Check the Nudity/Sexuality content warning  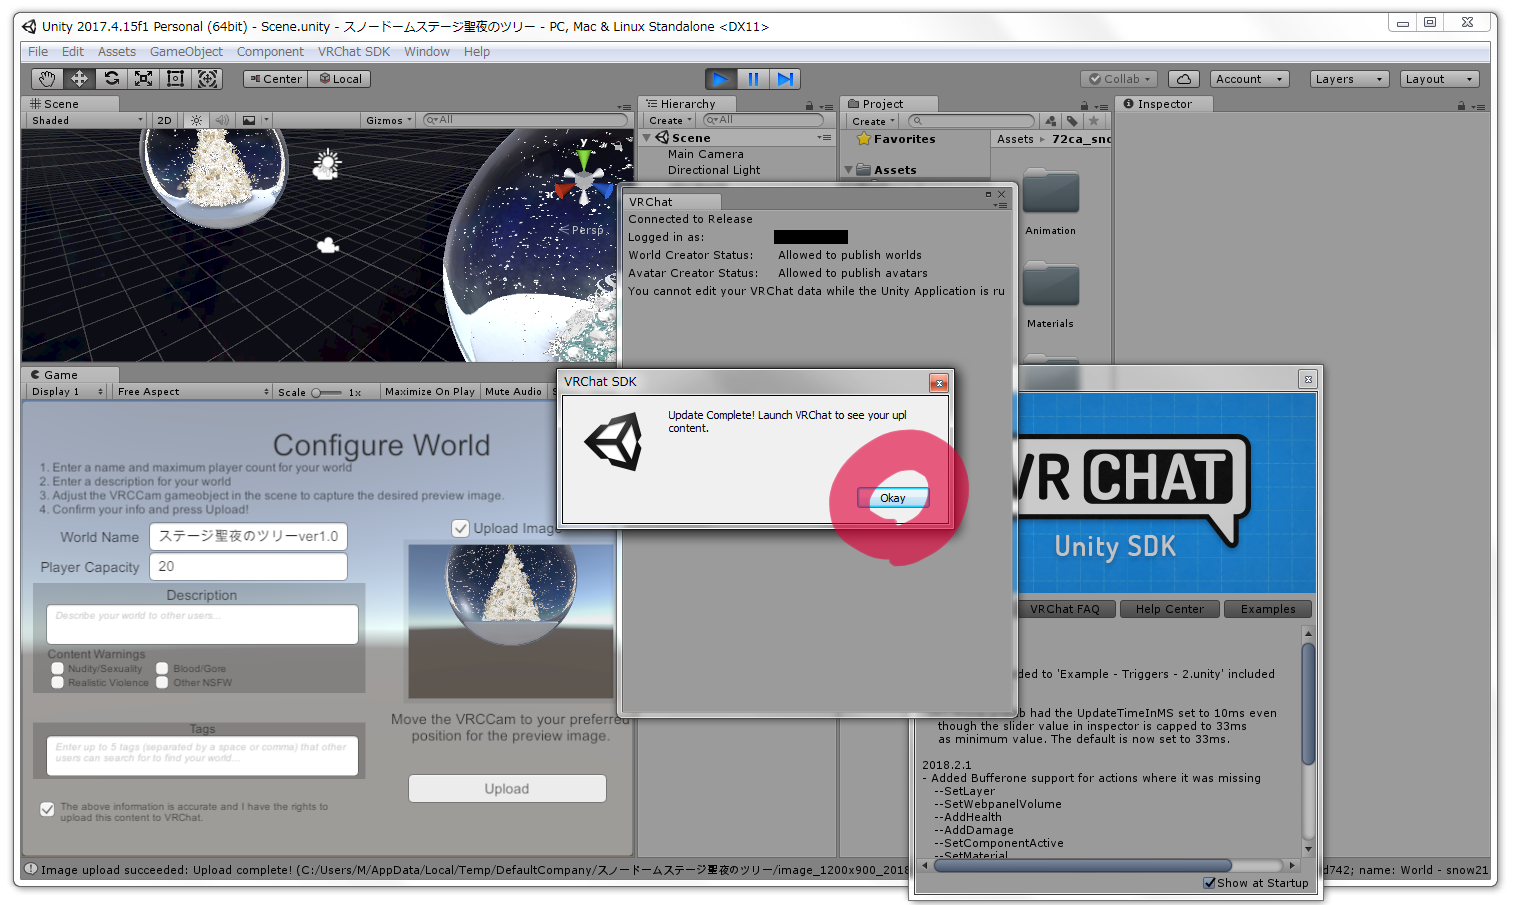tap(58, 669)
